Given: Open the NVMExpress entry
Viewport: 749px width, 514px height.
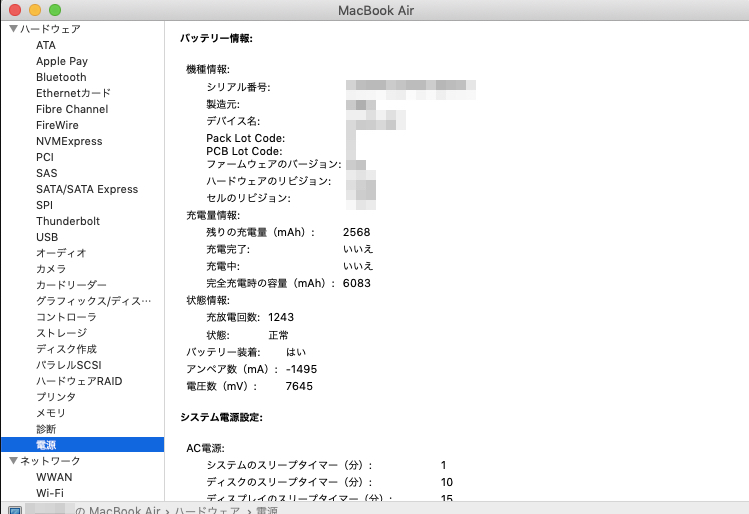Looking at the screenshot, I should tap(69, 141).
